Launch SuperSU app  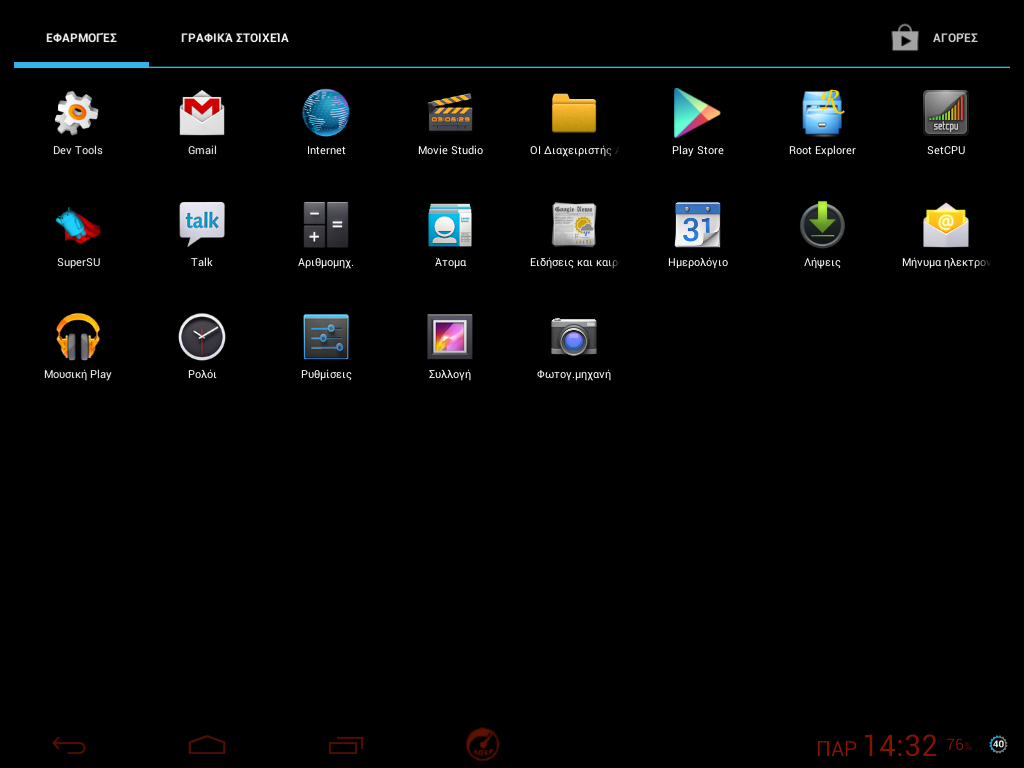(78, 225)
